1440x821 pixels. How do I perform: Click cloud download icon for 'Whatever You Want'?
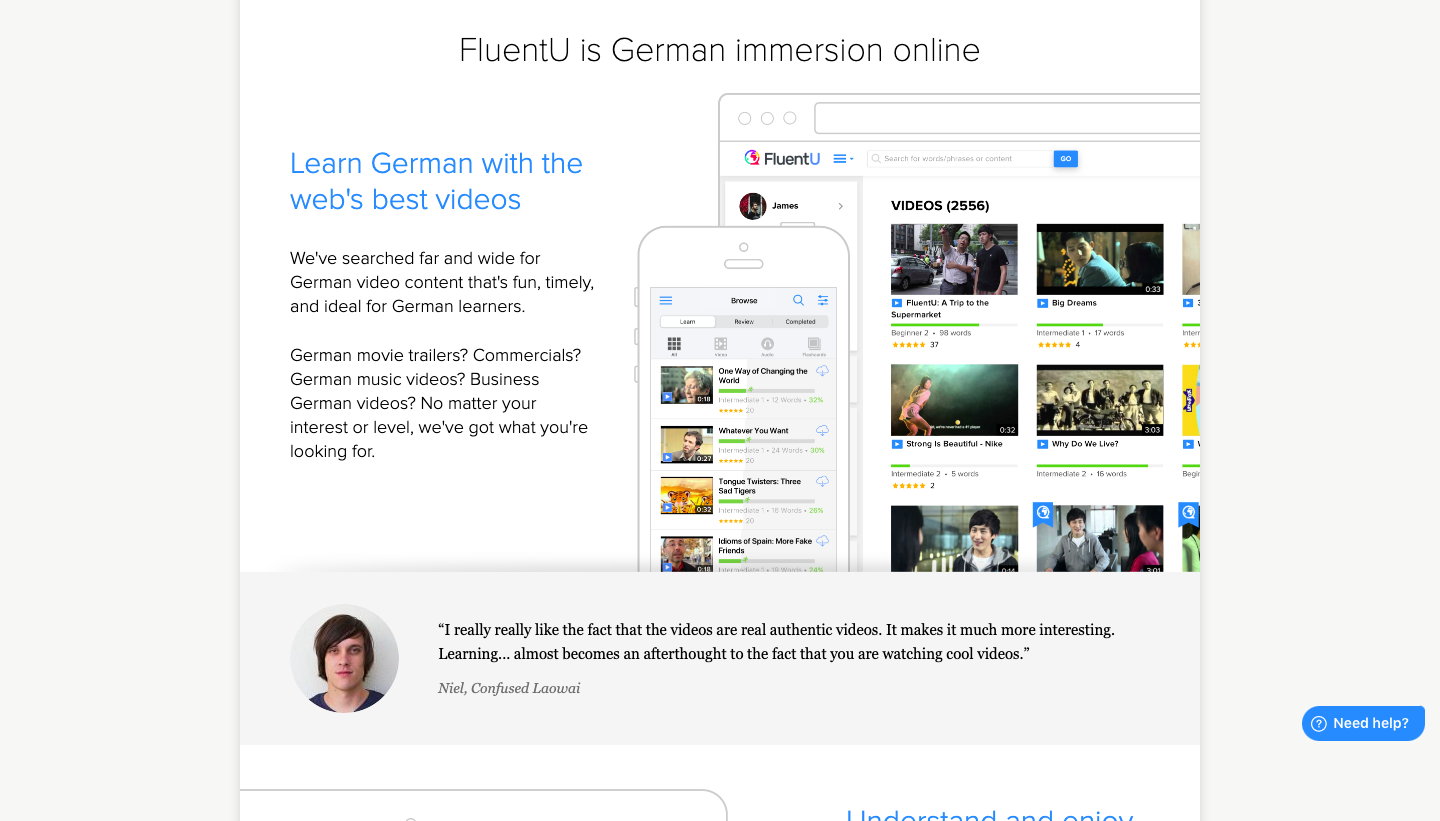coord(822,431)
